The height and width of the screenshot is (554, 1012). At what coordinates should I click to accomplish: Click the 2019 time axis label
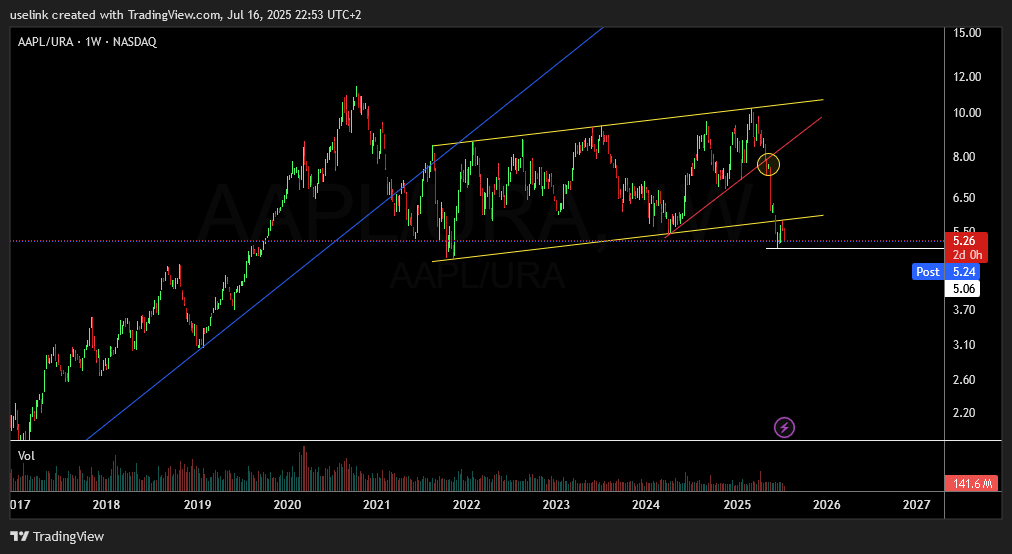pos(197,505)
